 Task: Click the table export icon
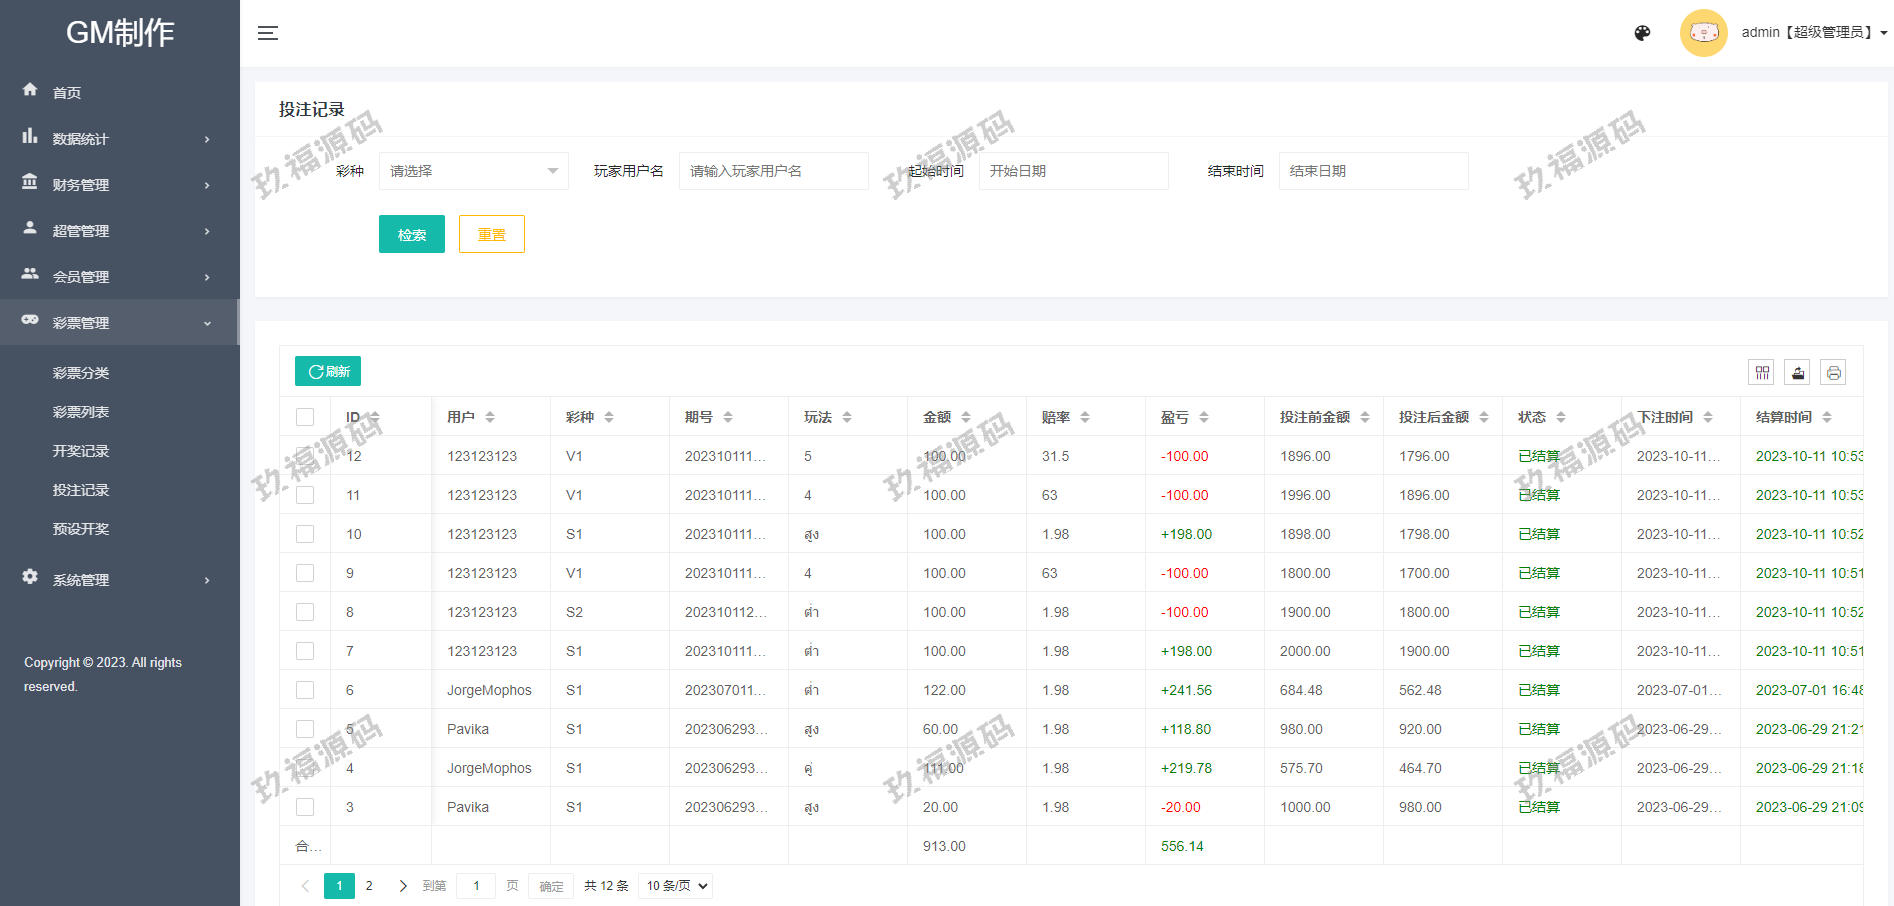click(1798, 373)
